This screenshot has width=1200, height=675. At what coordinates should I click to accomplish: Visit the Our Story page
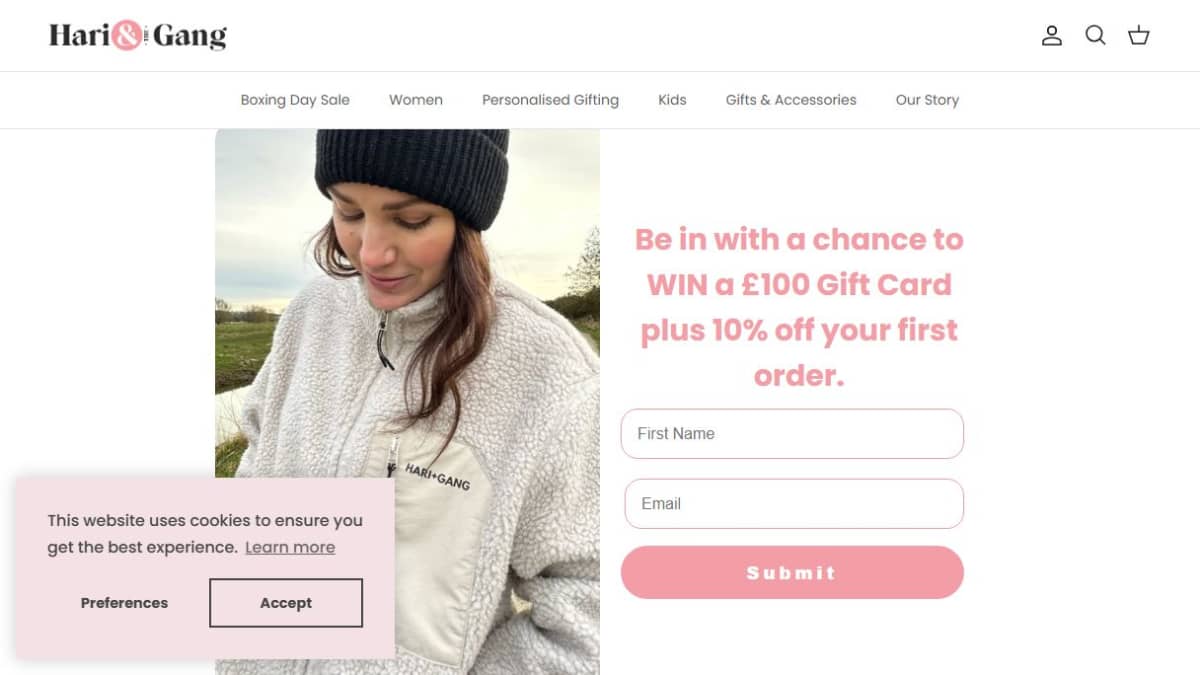point(927,100)
